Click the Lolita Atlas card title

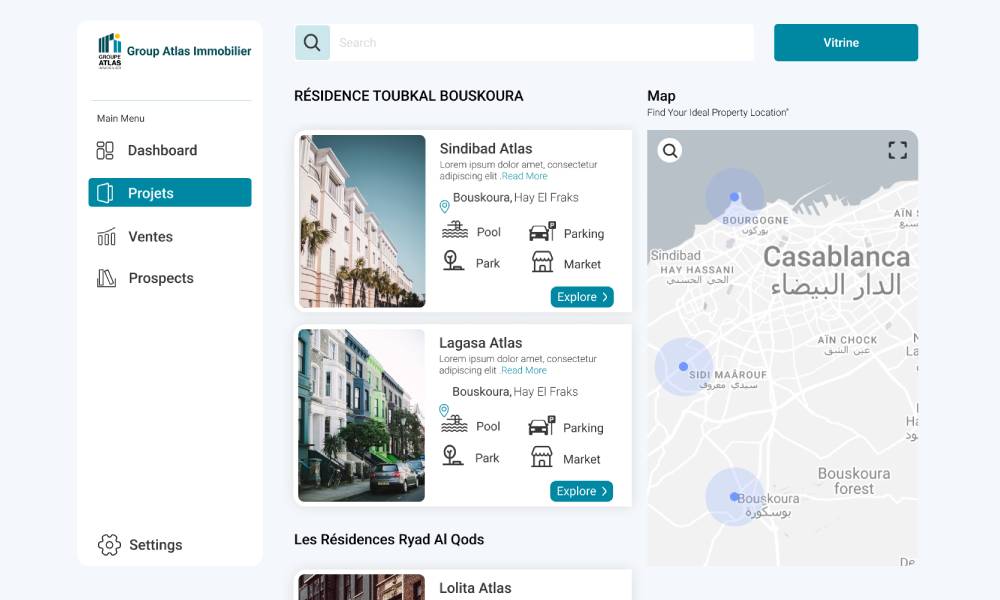pos(475,588)
